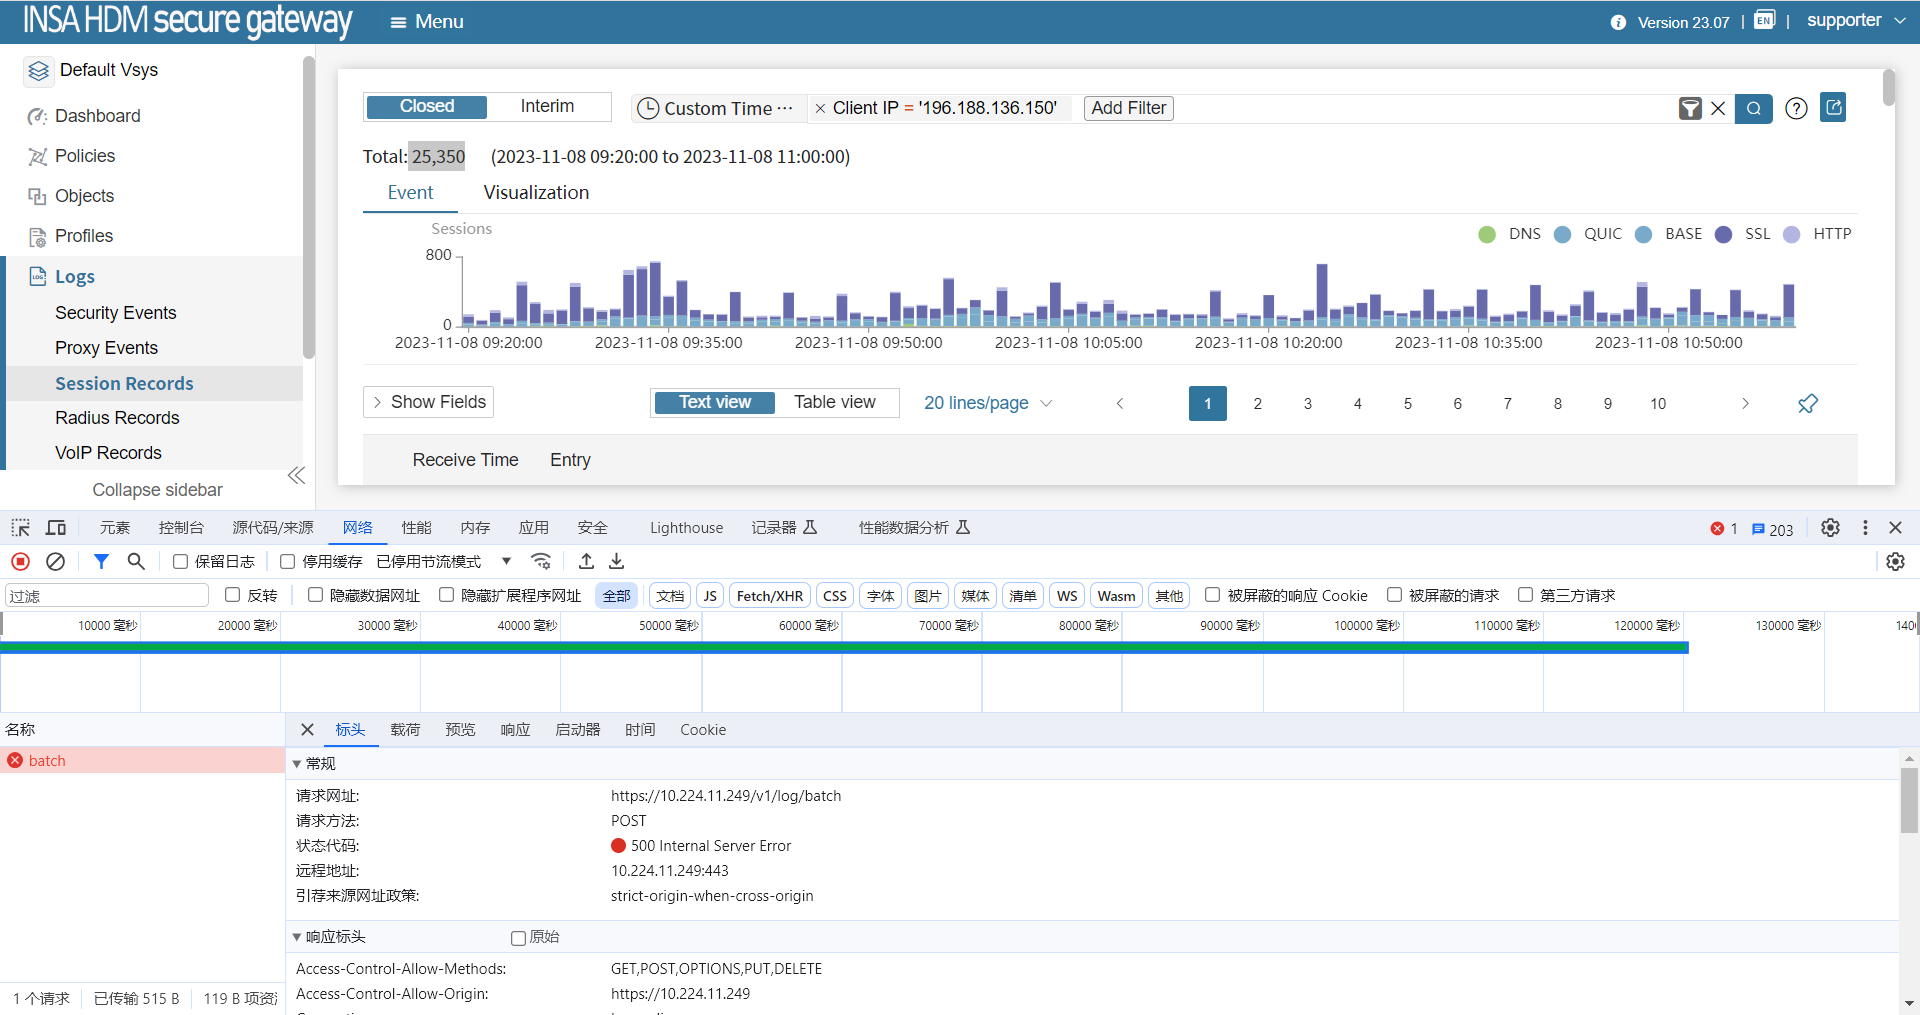This screenshot has height=1015, width=1920.
Task: Enable the 停用缓存 checkbox
Action: click(x=288, y=562)
